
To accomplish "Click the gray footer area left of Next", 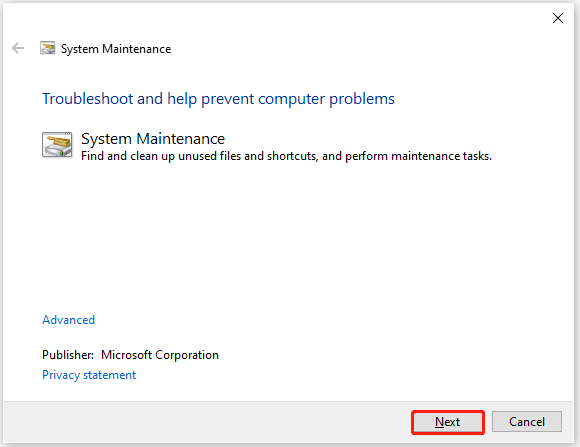I will pos(207,422).
